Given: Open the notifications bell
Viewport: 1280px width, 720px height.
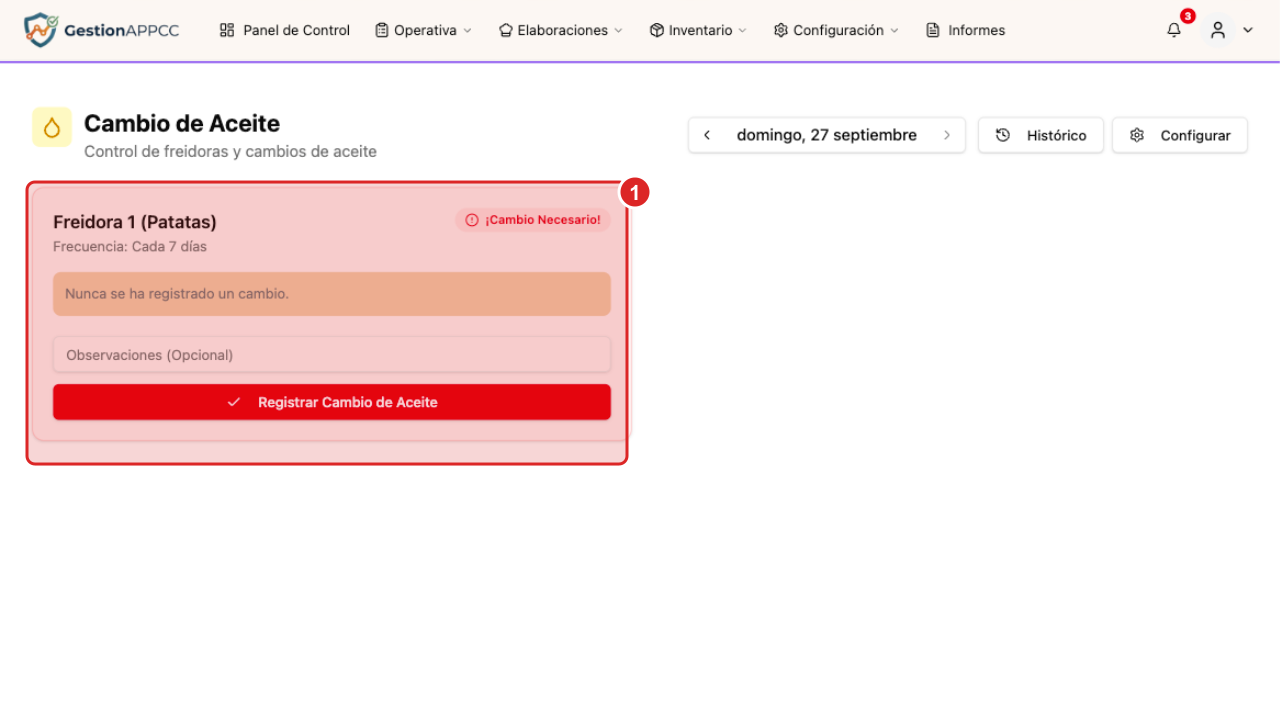Looking at the screenshot, I should pos(1174,30).
